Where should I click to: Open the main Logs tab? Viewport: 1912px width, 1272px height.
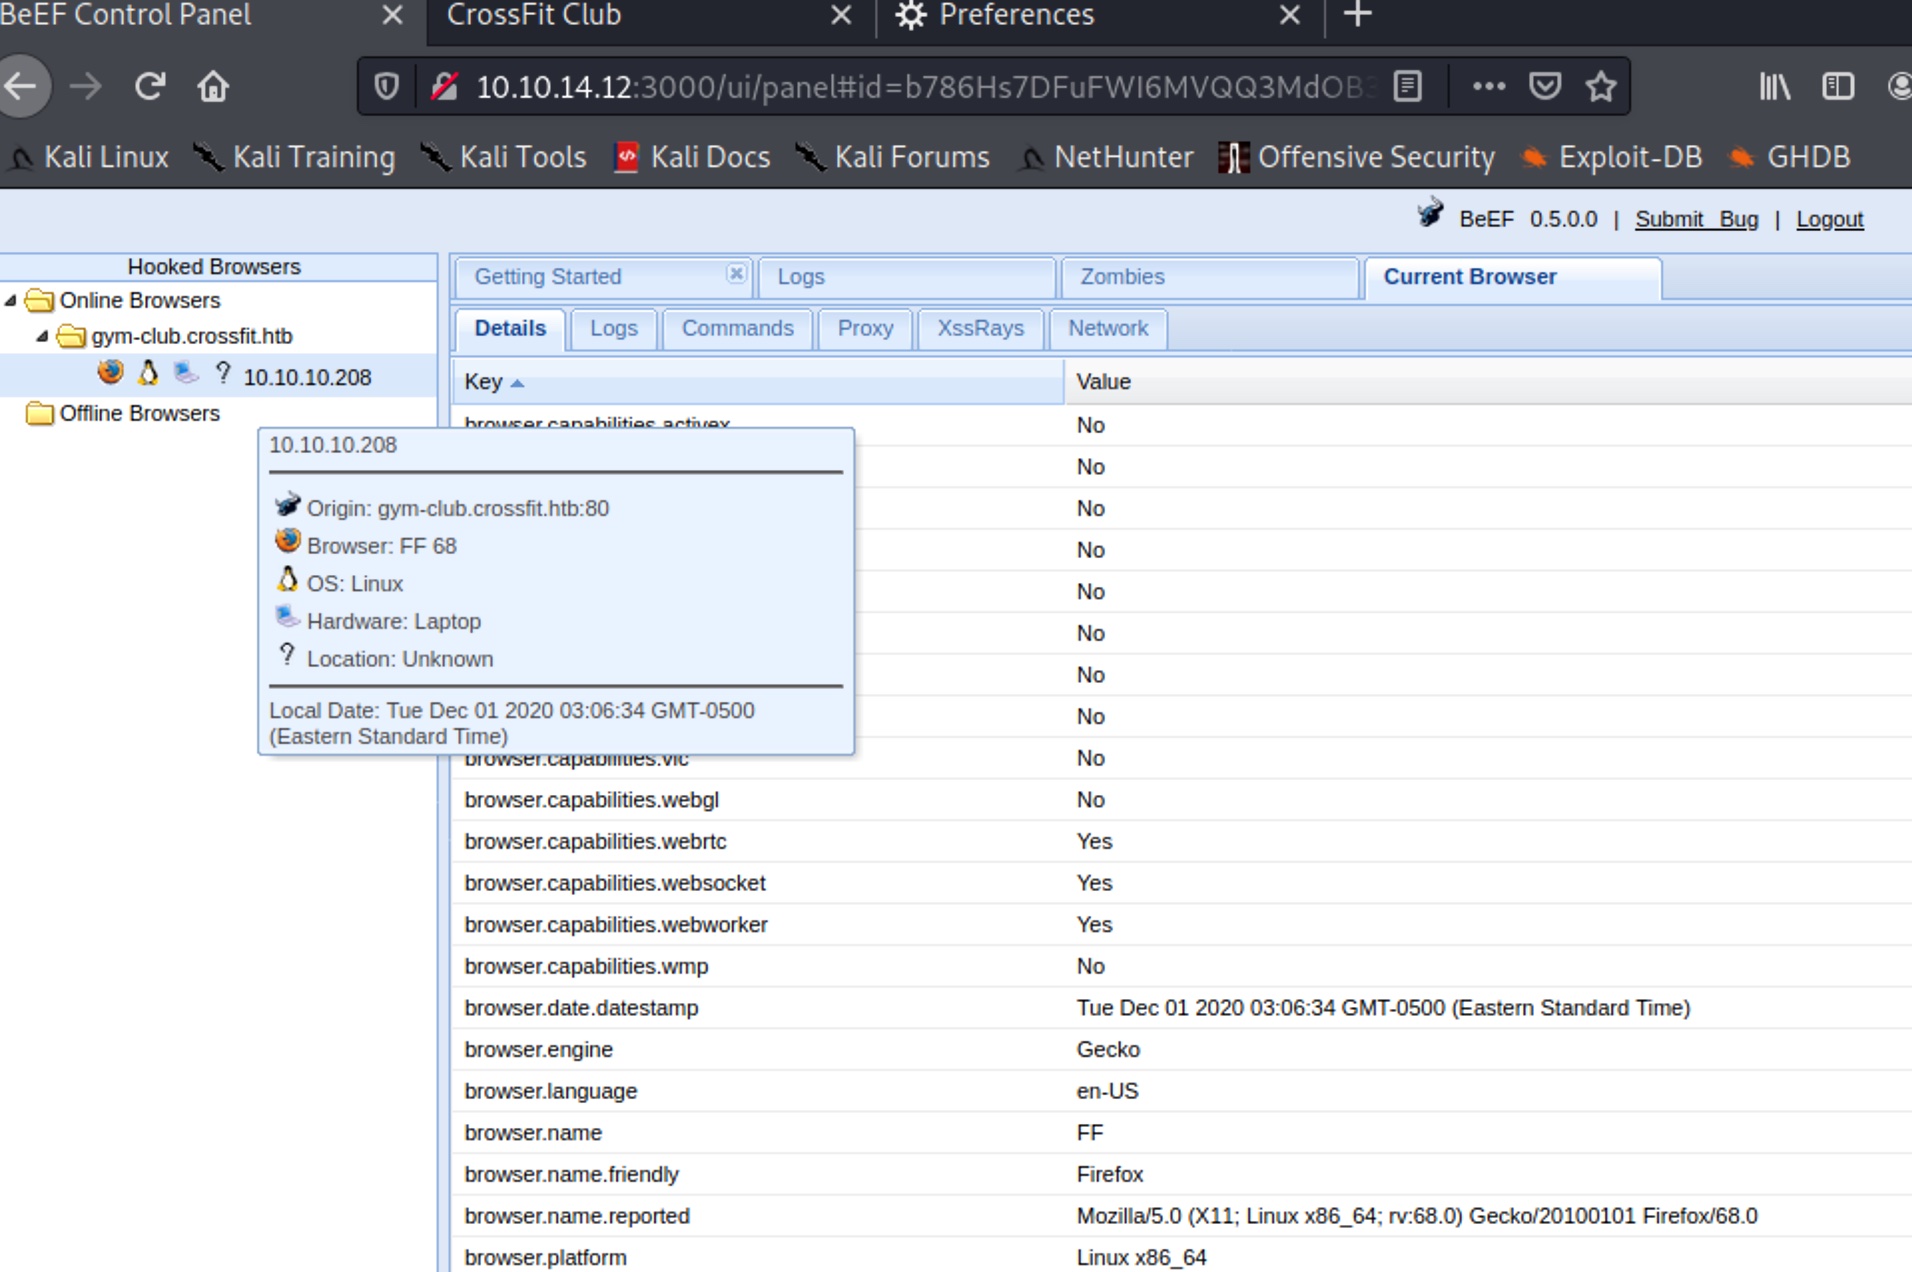pyautogui.click(x=906, y=277)
